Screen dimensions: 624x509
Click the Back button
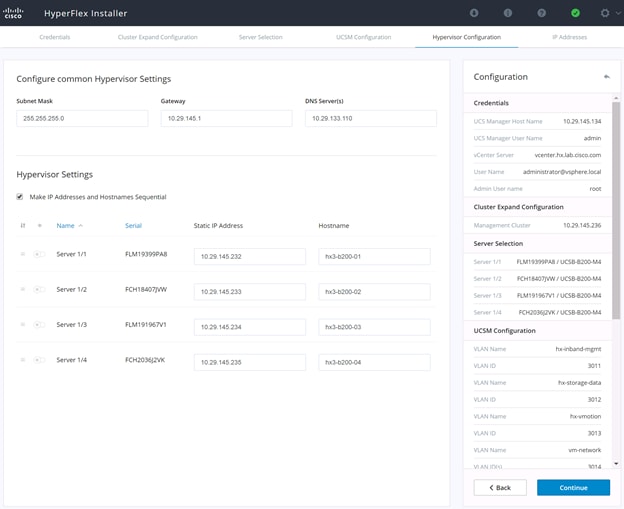[x=500, y=488]
